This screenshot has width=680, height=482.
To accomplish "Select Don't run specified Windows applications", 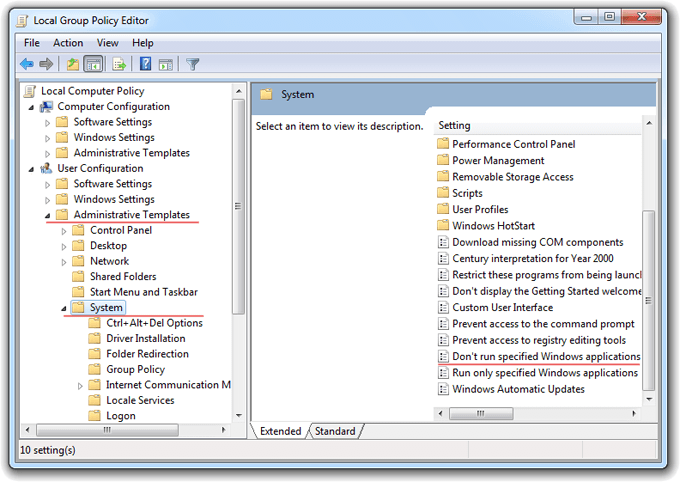I will (546, 356).
